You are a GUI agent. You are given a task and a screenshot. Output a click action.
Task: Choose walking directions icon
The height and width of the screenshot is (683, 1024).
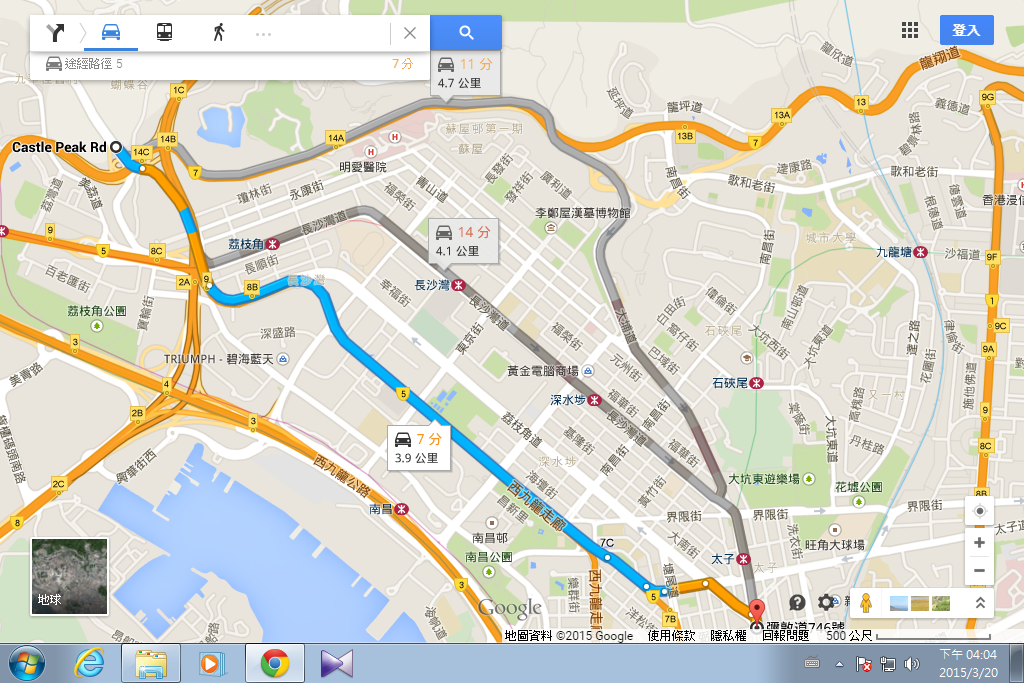(219, 32)
